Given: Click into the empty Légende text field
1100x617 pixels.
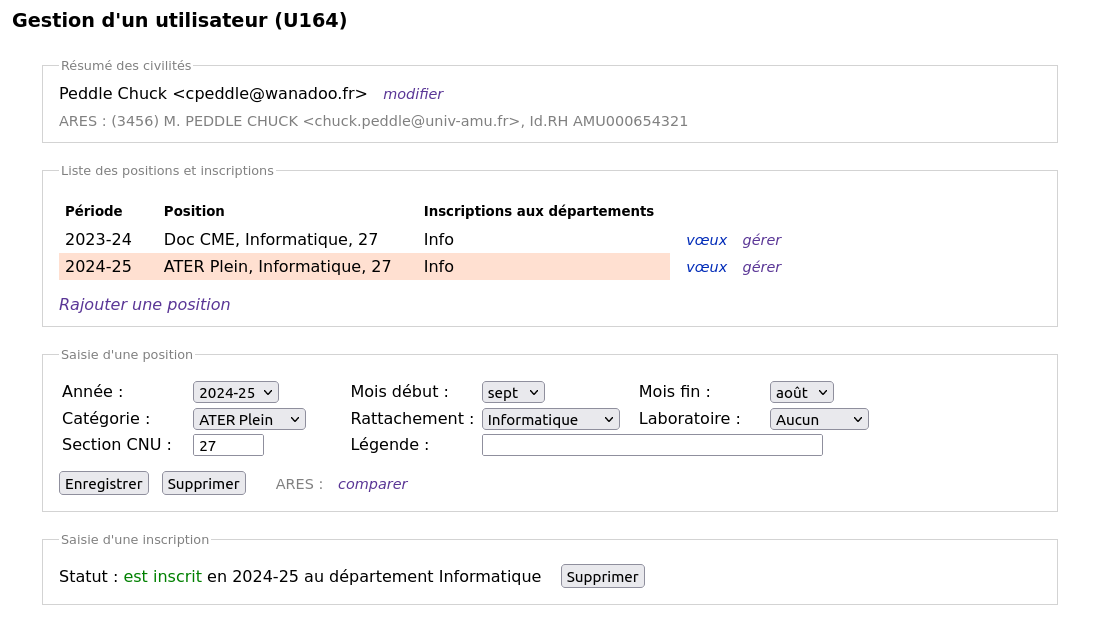Looking at the screenshot, I should click(x=652, y=445).
